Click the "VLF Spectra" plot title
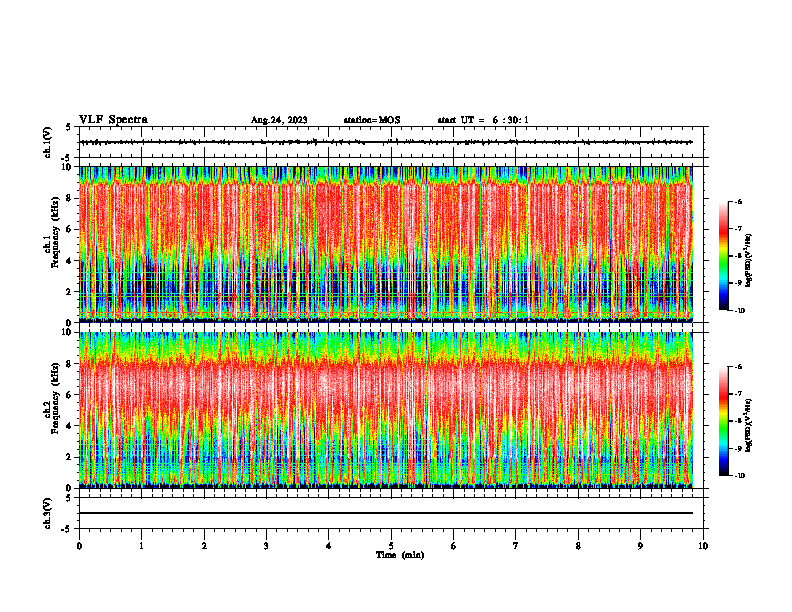 coord(113,120)
